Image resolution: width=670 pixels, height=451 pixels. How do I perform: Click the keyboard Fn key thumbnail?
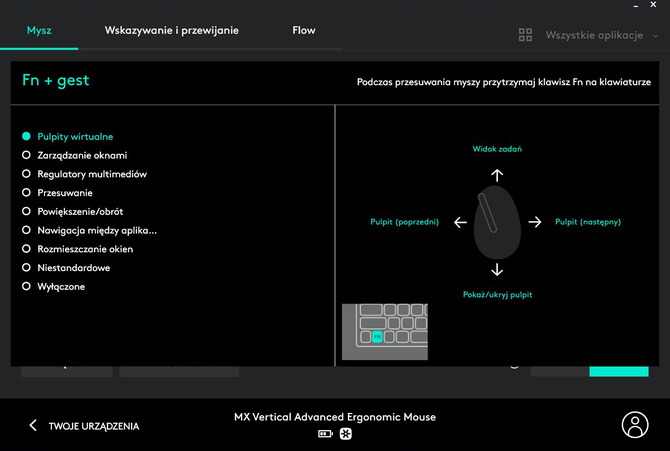pos(377,338)
